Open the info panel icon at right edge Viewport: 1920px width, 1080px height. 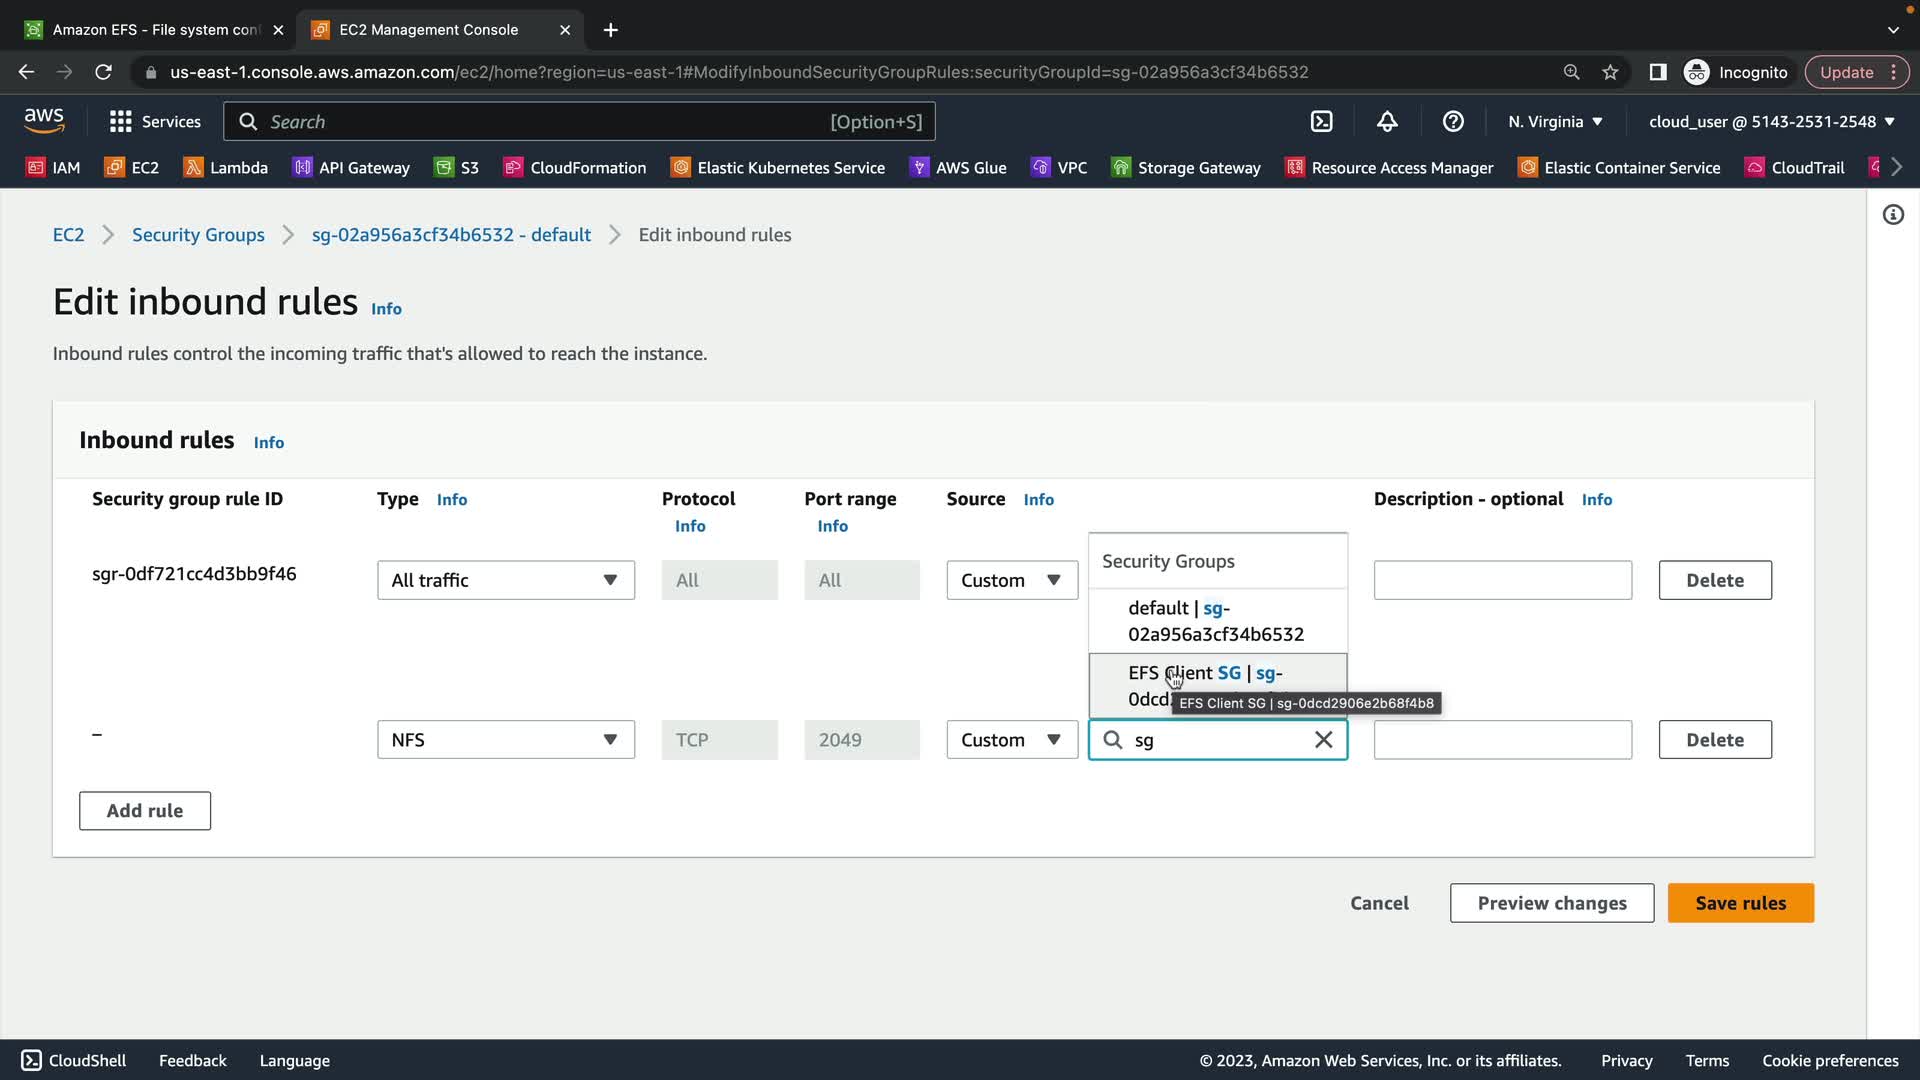pos(1893,215)
